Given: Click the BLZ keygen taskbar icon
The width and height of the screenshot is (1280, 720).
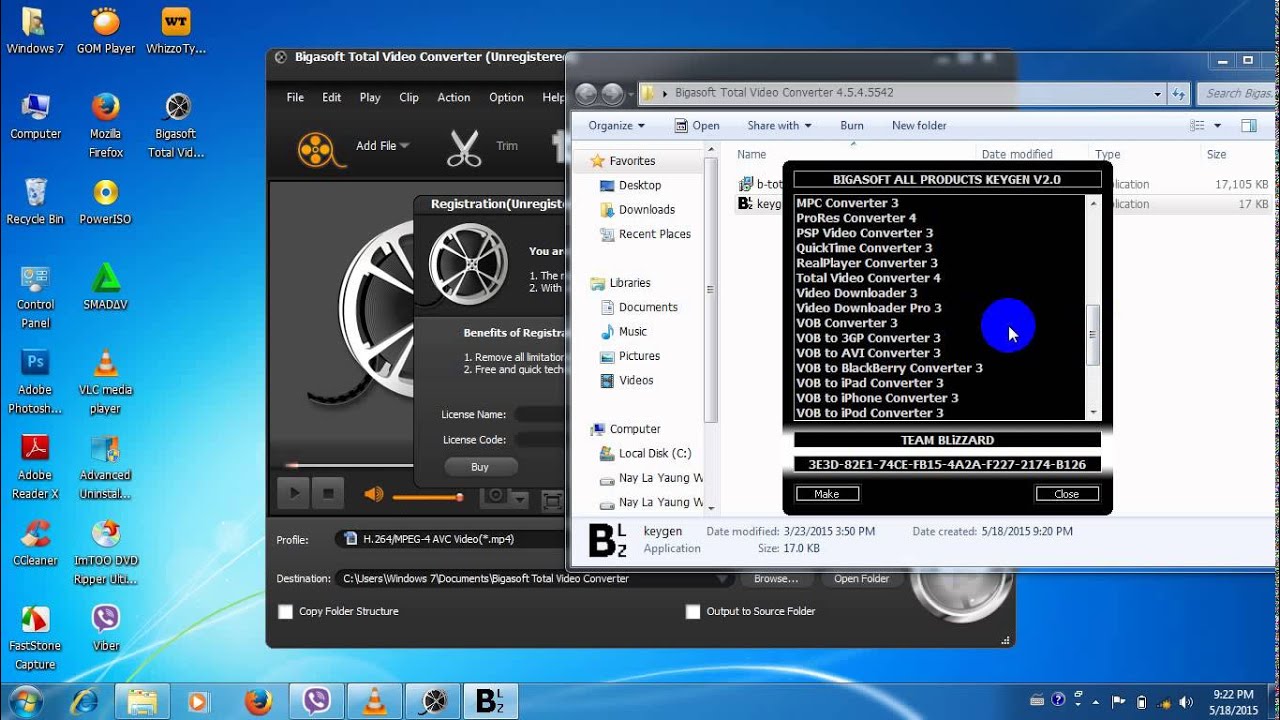Looking at the screenshot, I should pyautogui.click(x=490, y=701).
